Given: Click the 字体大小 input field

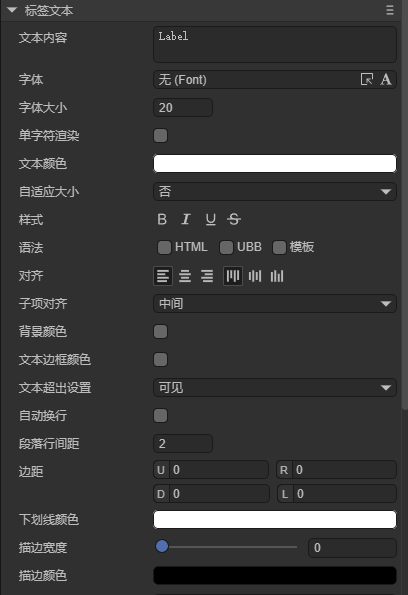Looking at the screenshot, I should [x=183, y=108].
